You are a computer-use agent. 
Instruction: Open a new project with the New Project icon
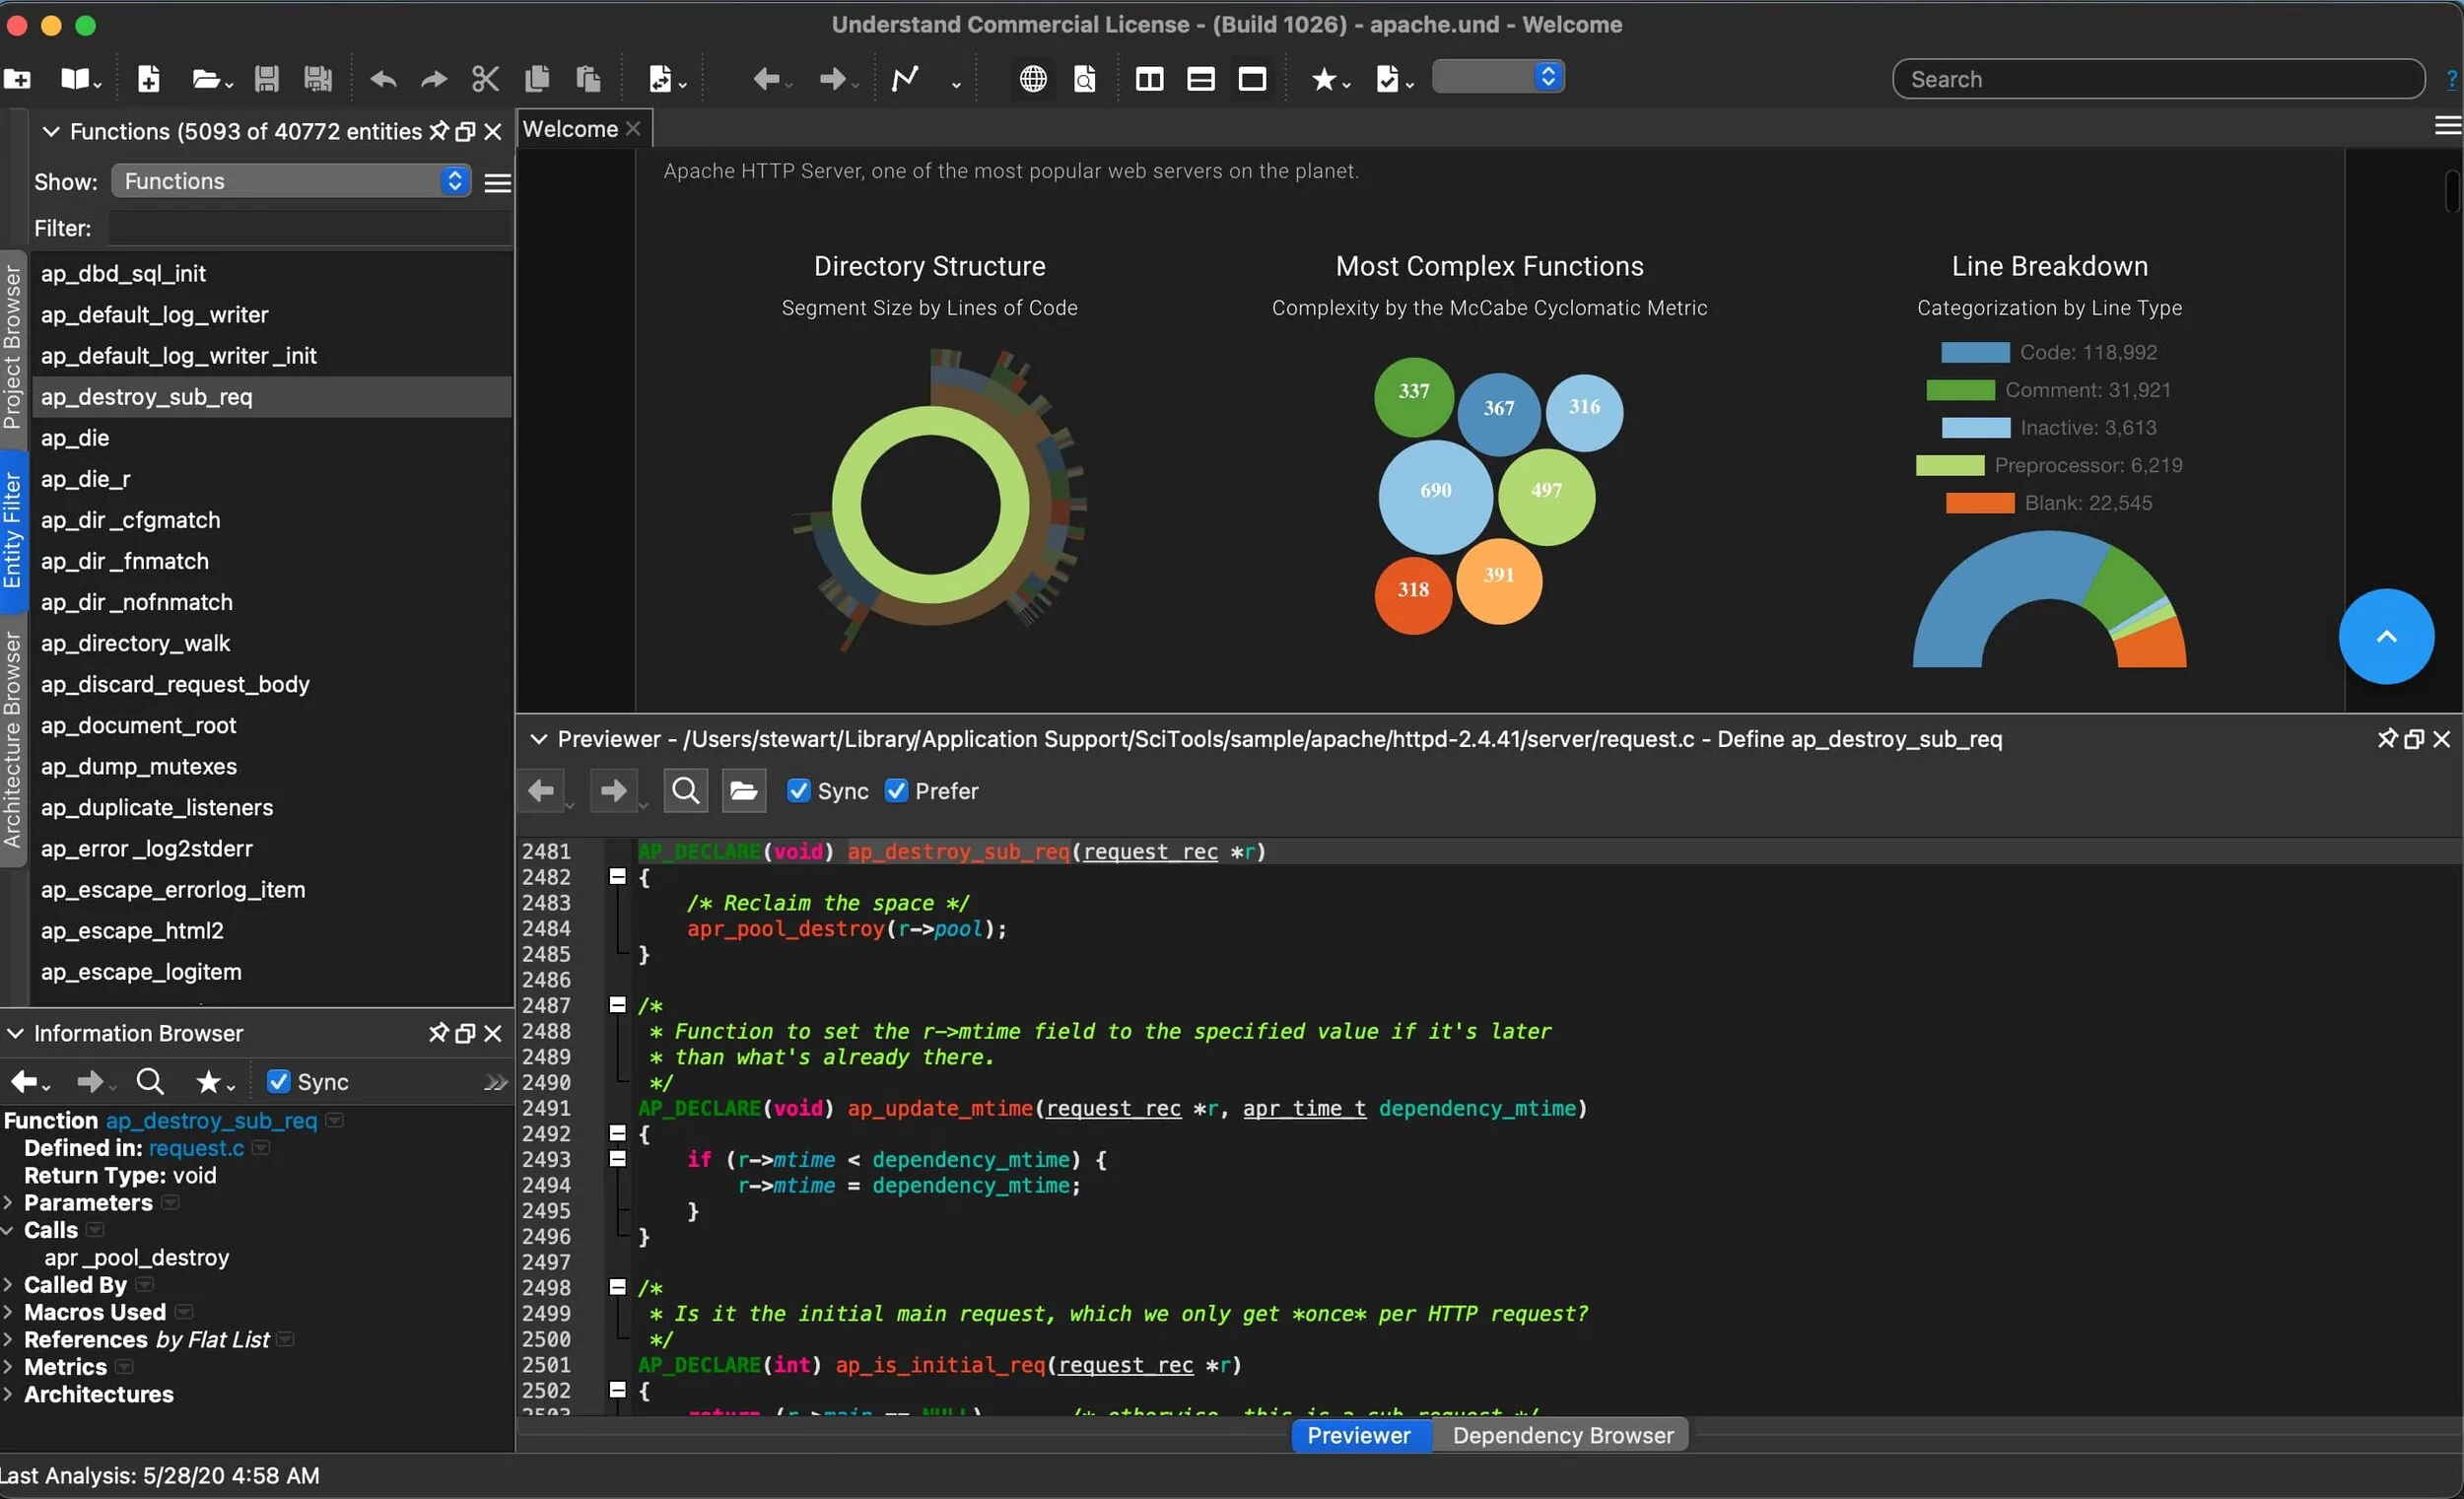click(x=18, y=78)
